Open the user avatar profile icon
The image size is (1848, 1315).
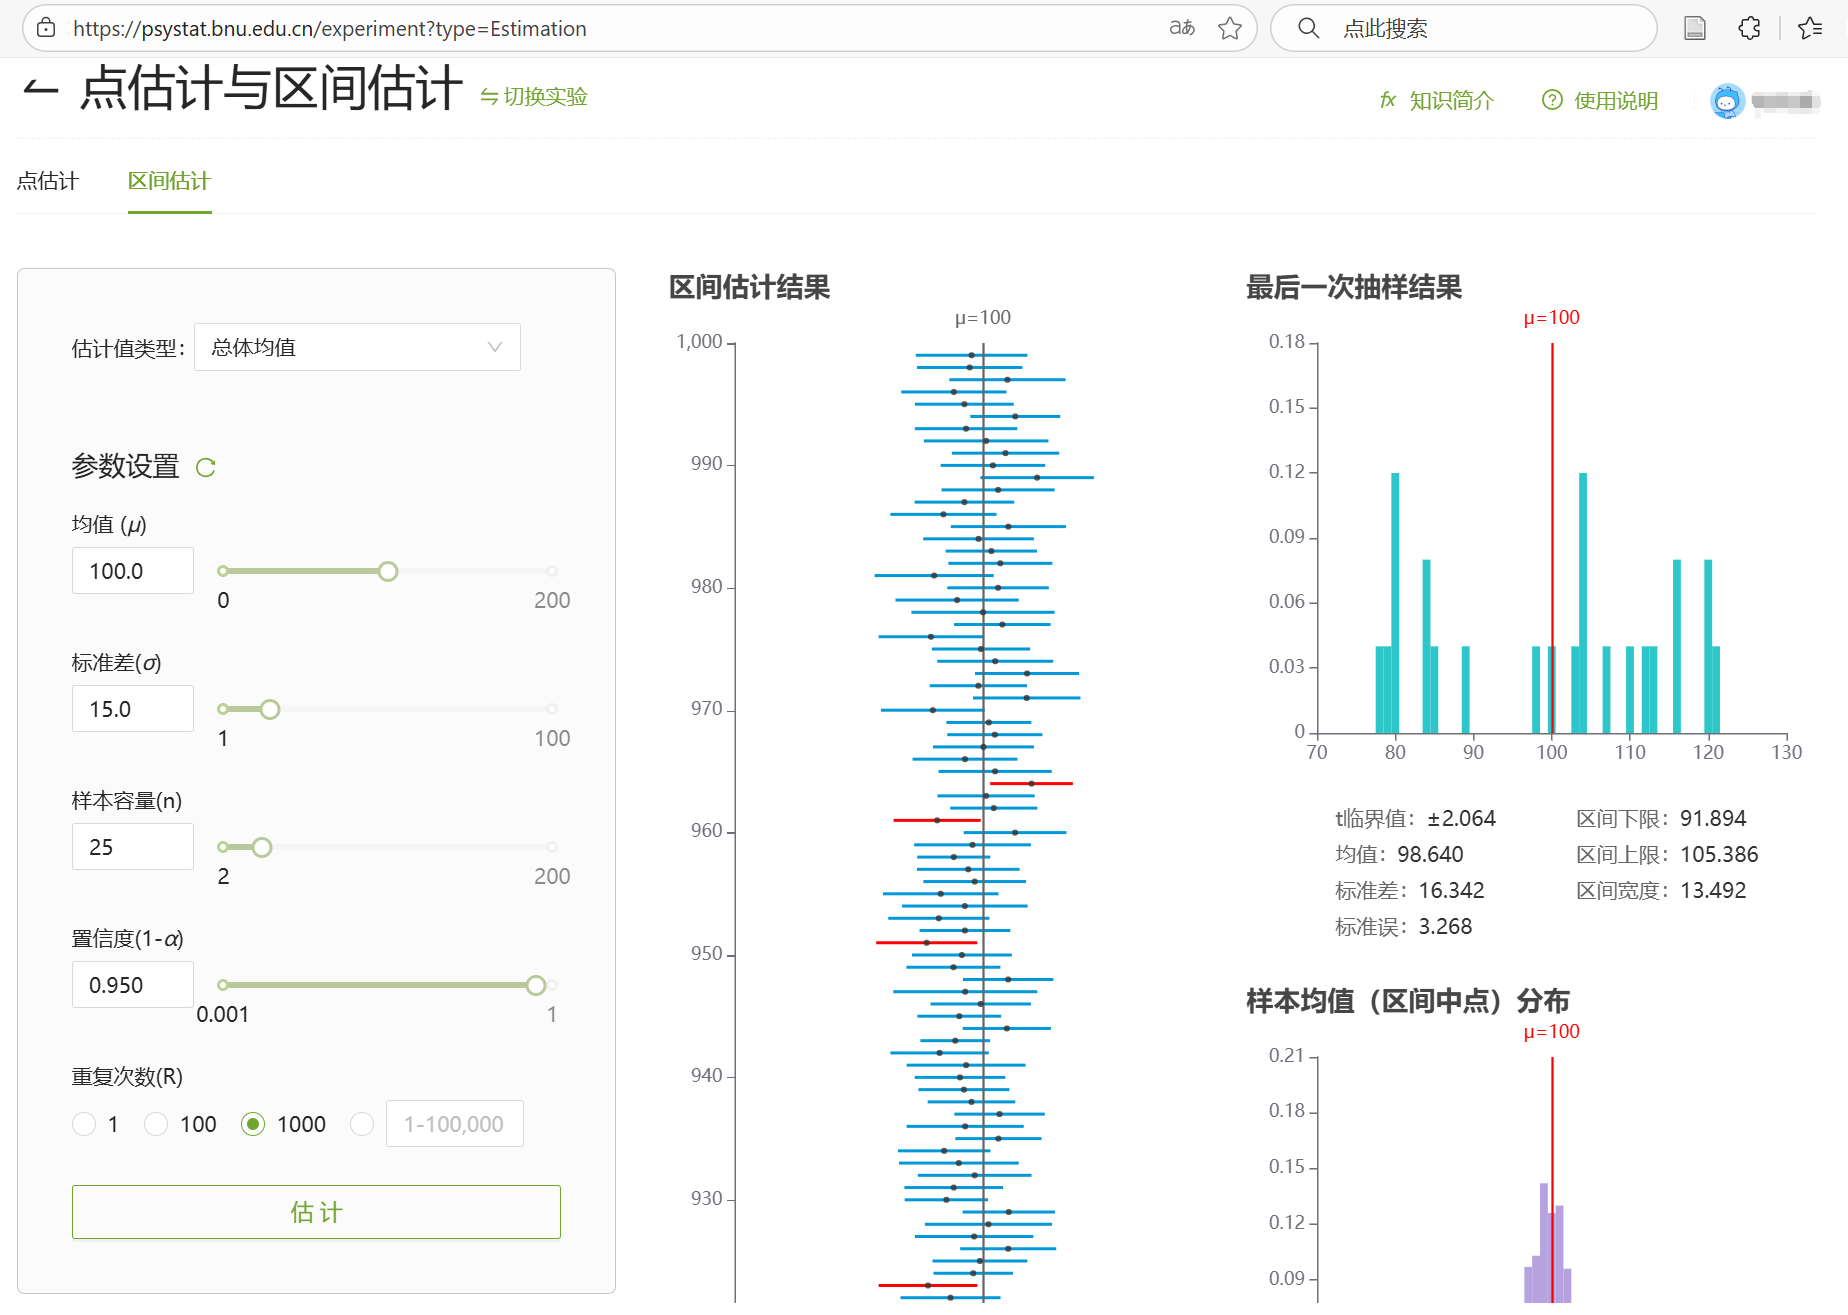click(1727, 101)
